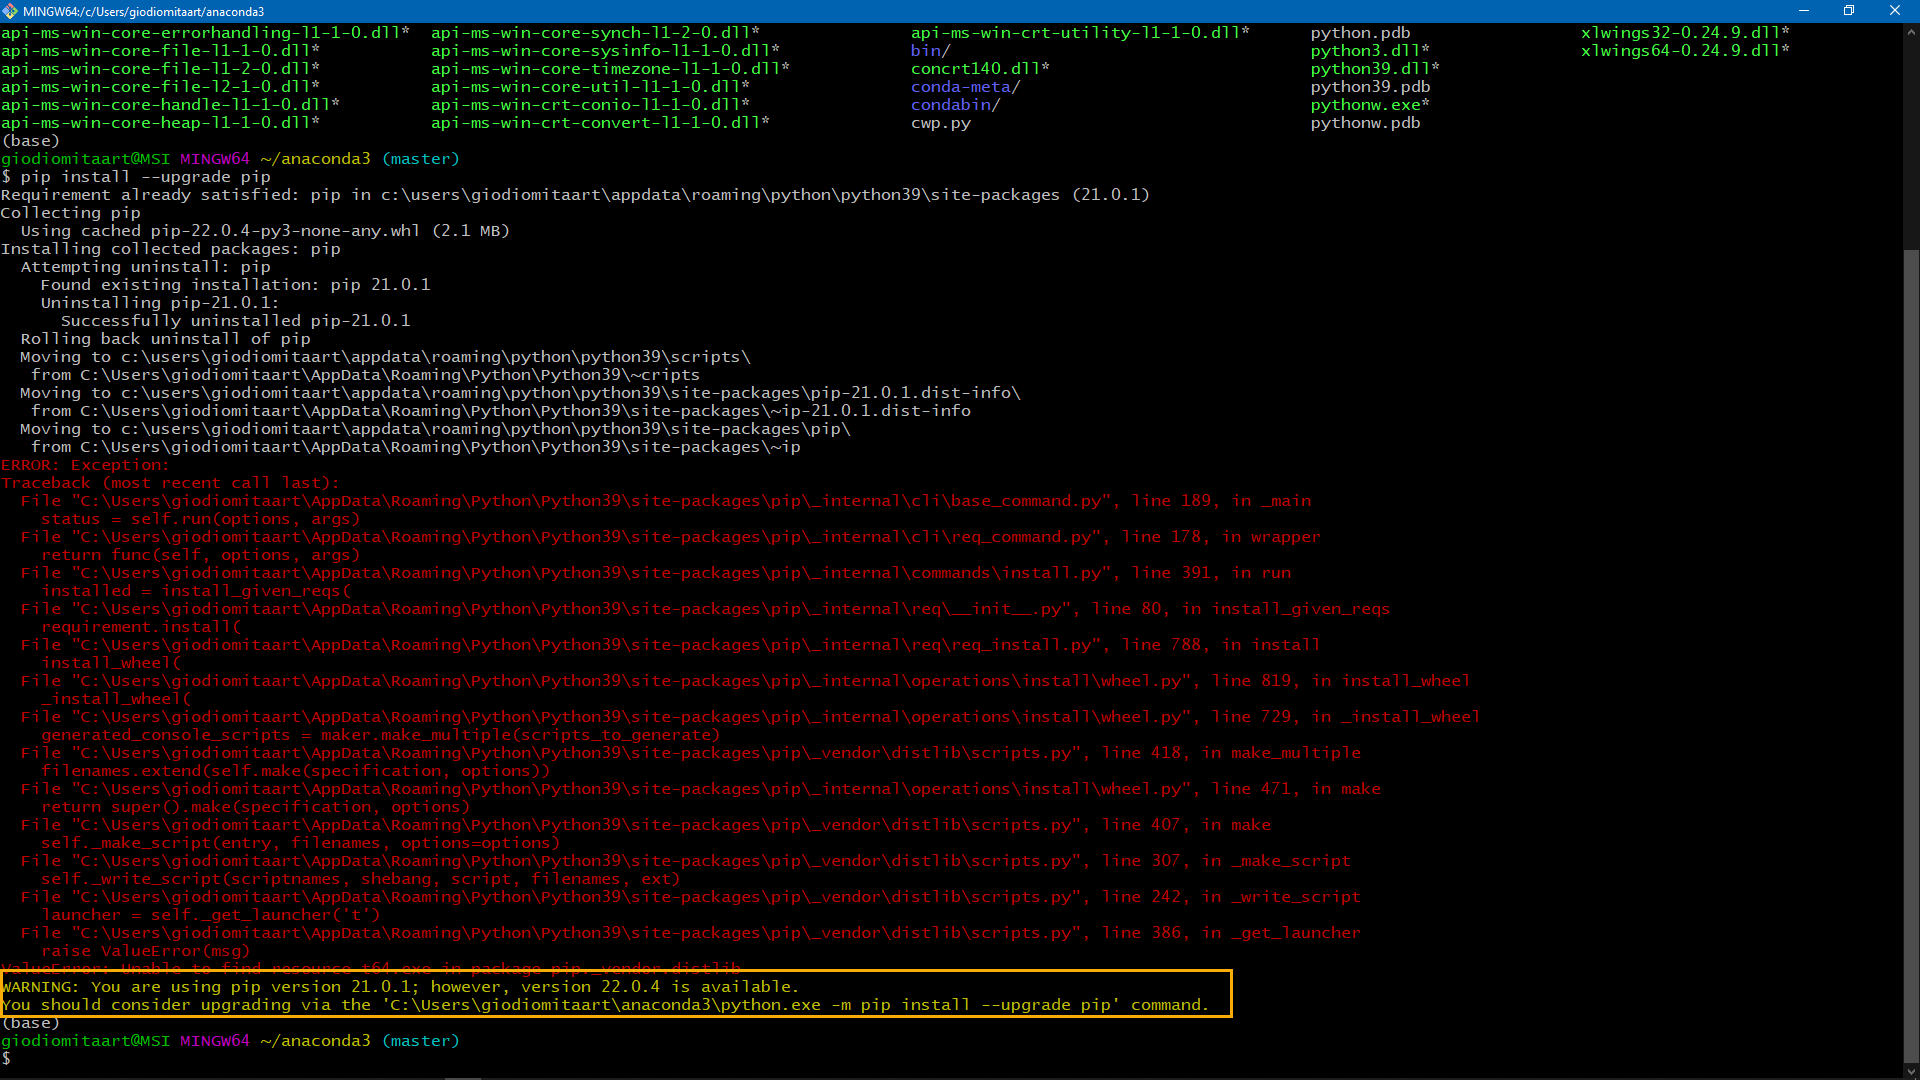Image resolution: width=1920 pixels, height=1080 pixels.
Task: Click 'api-ms-win-core-heap-l1-1-0.dll*' file name
Action: pos(161,123)
